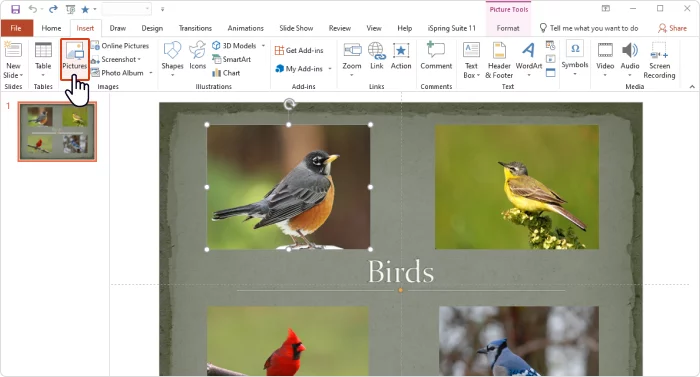This screenshot has height=377, width=700.
Task: Switch to the Design tab
Action: click(152, 28)
